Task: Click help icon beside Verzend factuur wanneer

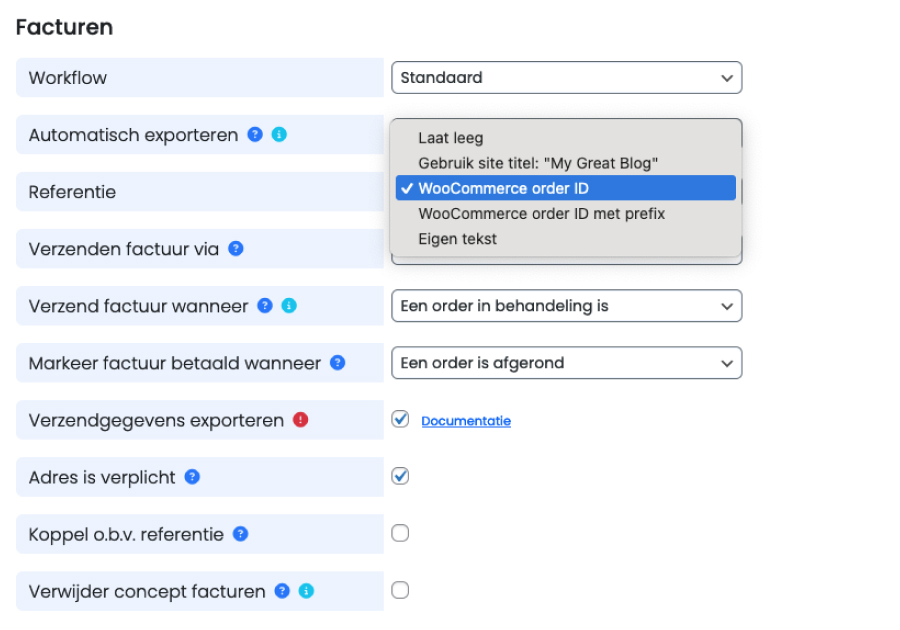Action: 265,306
